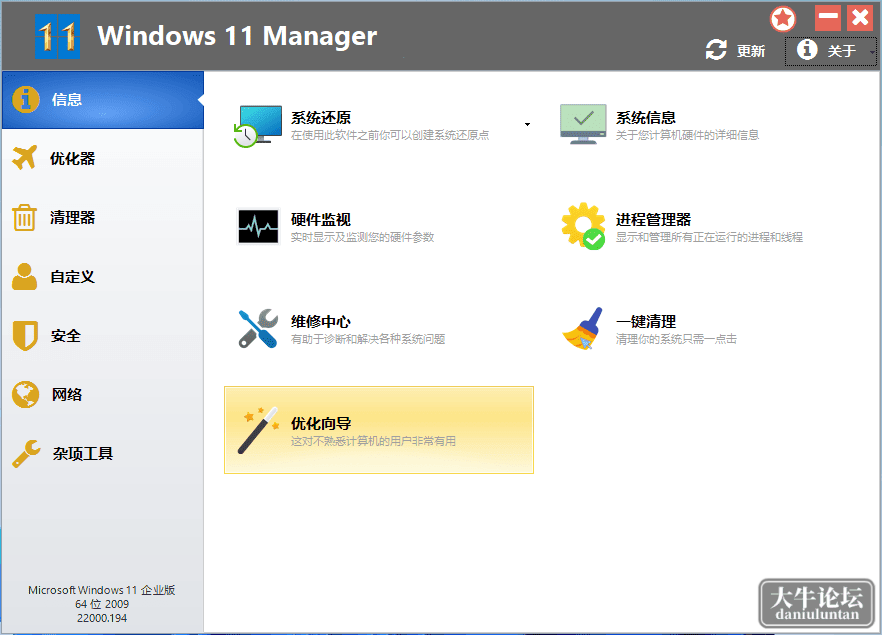882x635 pixels.
Task: Open the 清理器 section
Action: (x=103, y=218)
